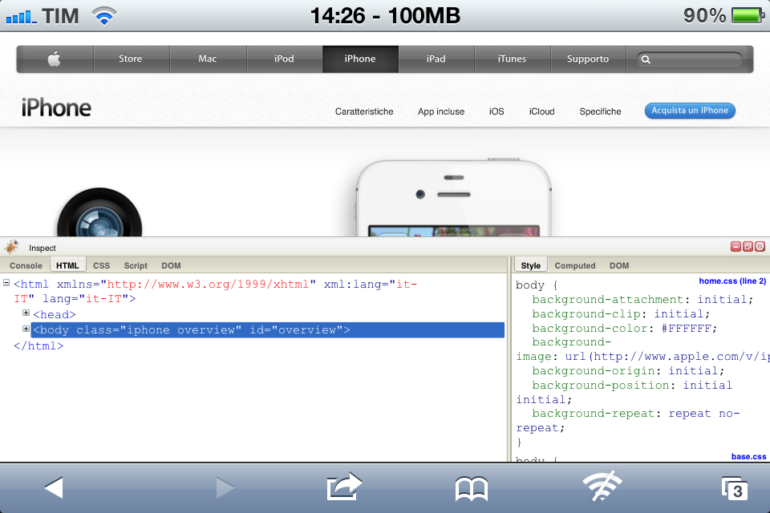
Task: Switch to the Script tab
Action: (136, 266)
